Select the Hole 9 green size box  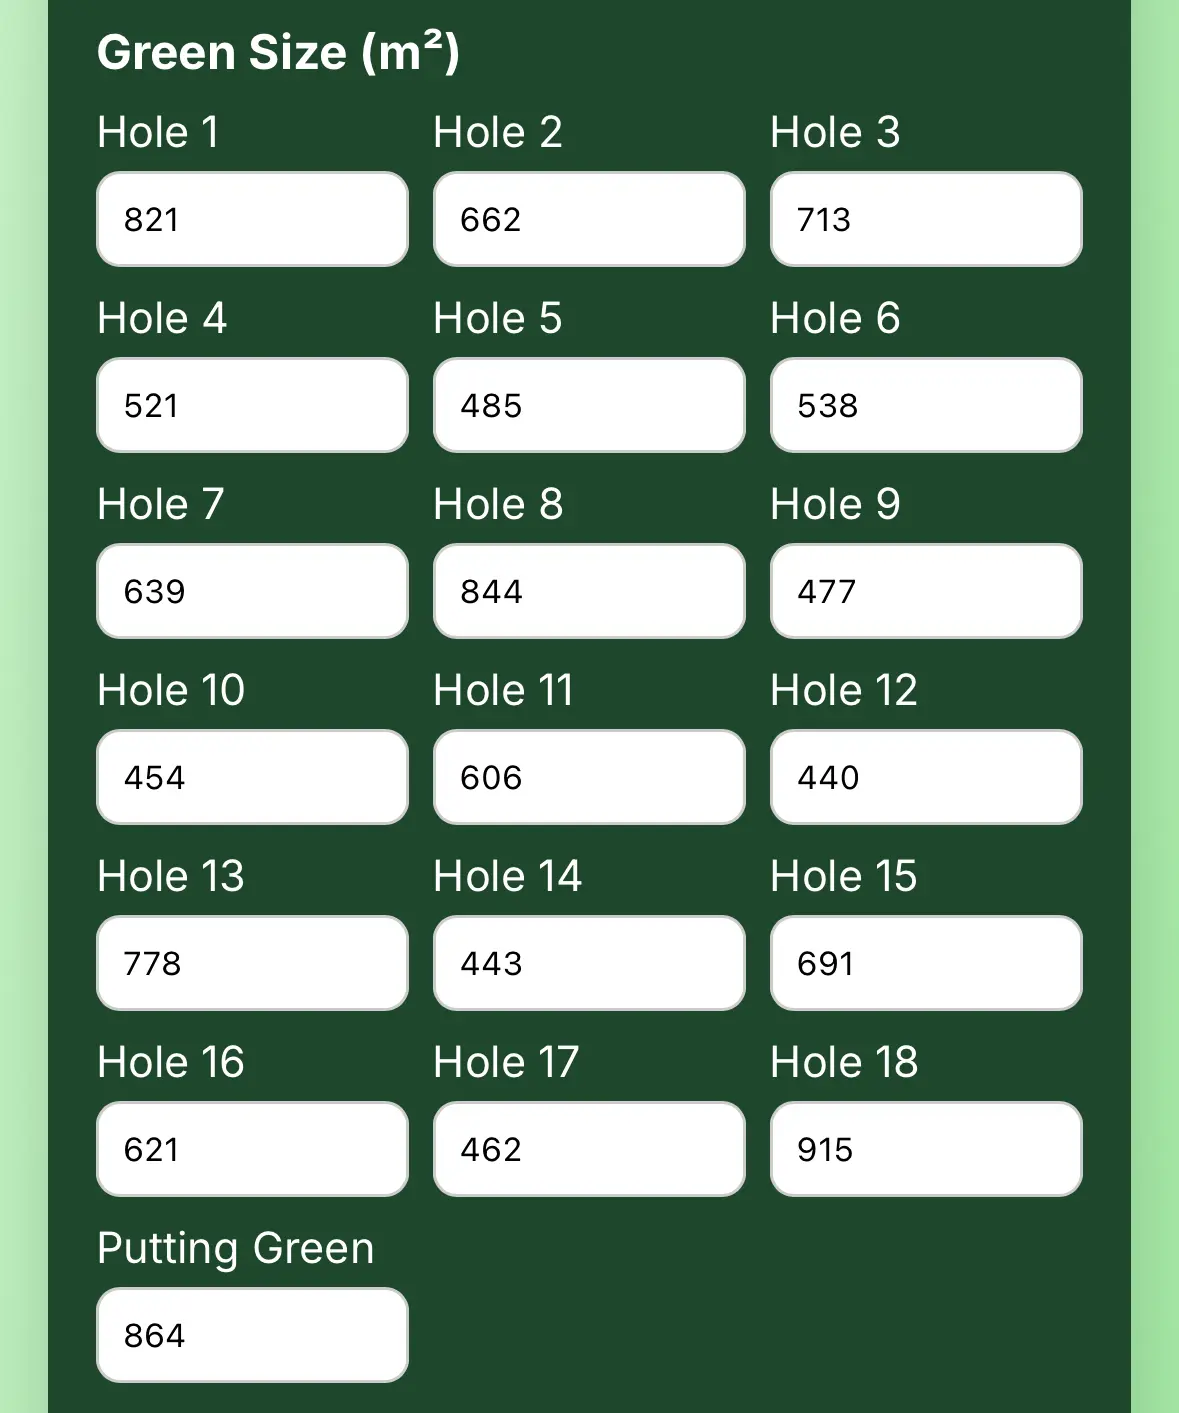[x=925, y=591]
